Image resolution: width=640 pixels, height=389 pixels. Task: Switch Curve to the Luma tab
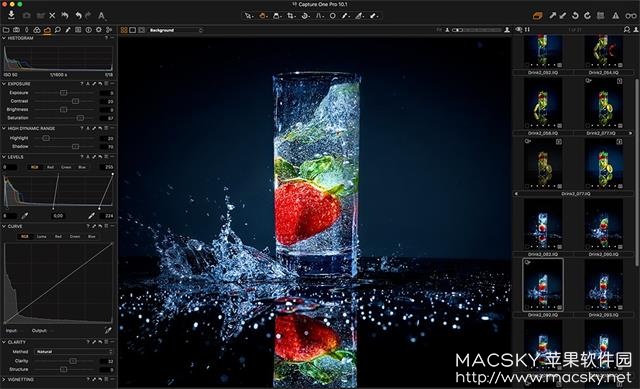(42, 236)
